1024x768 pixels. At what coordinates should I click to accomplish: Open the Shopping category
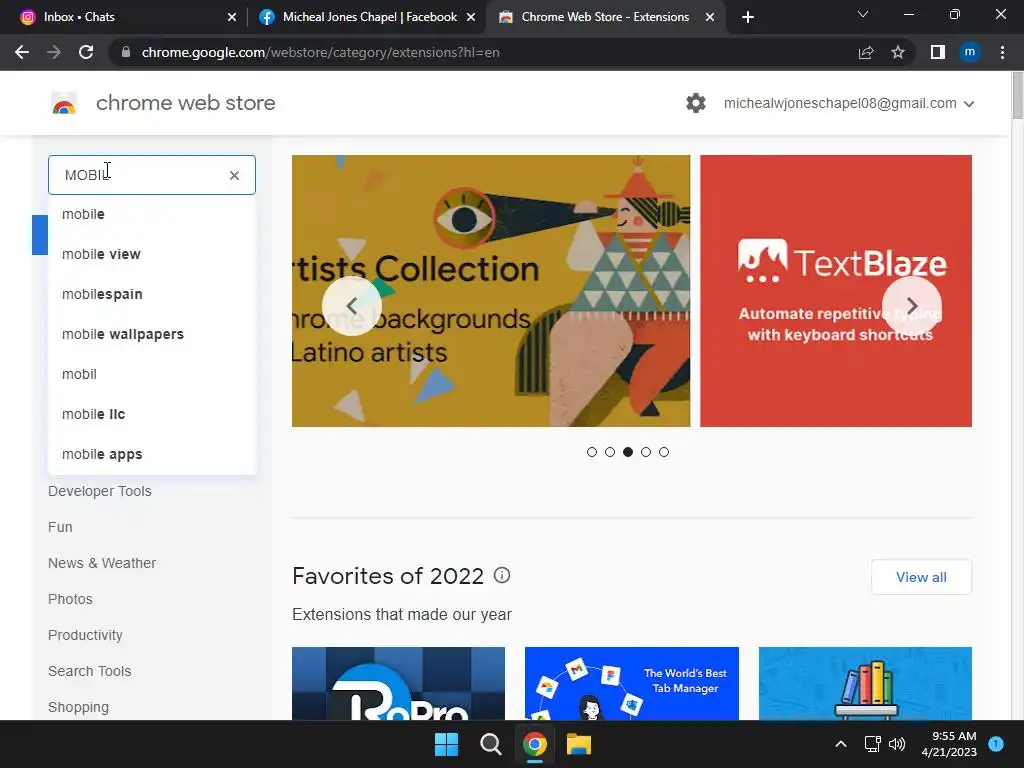78,707
